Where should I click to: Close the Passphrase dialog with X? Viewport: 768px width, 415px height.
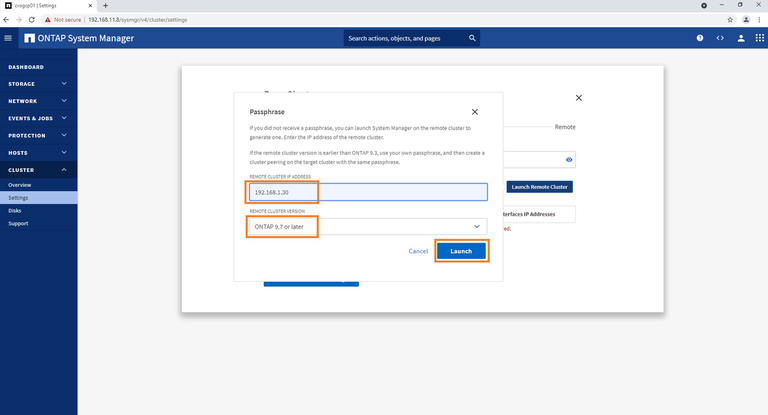click(474, 113)
